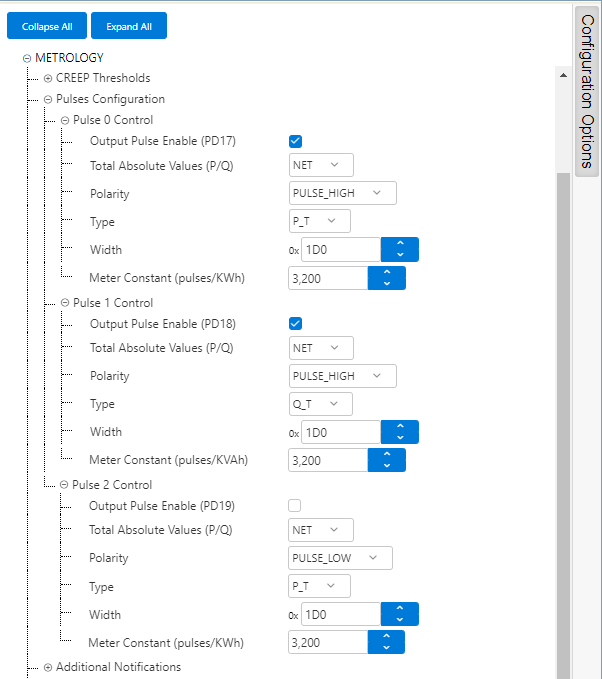The height and width of the screenshot is (679, 602).
Task: Click Pulse 0 Width stepper arrows
Action: point(400,250)
